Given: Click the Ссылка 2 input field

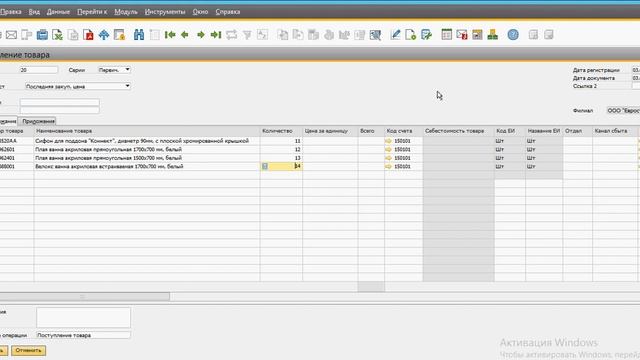Looking at the screenshot, I should tap(636, 86).
